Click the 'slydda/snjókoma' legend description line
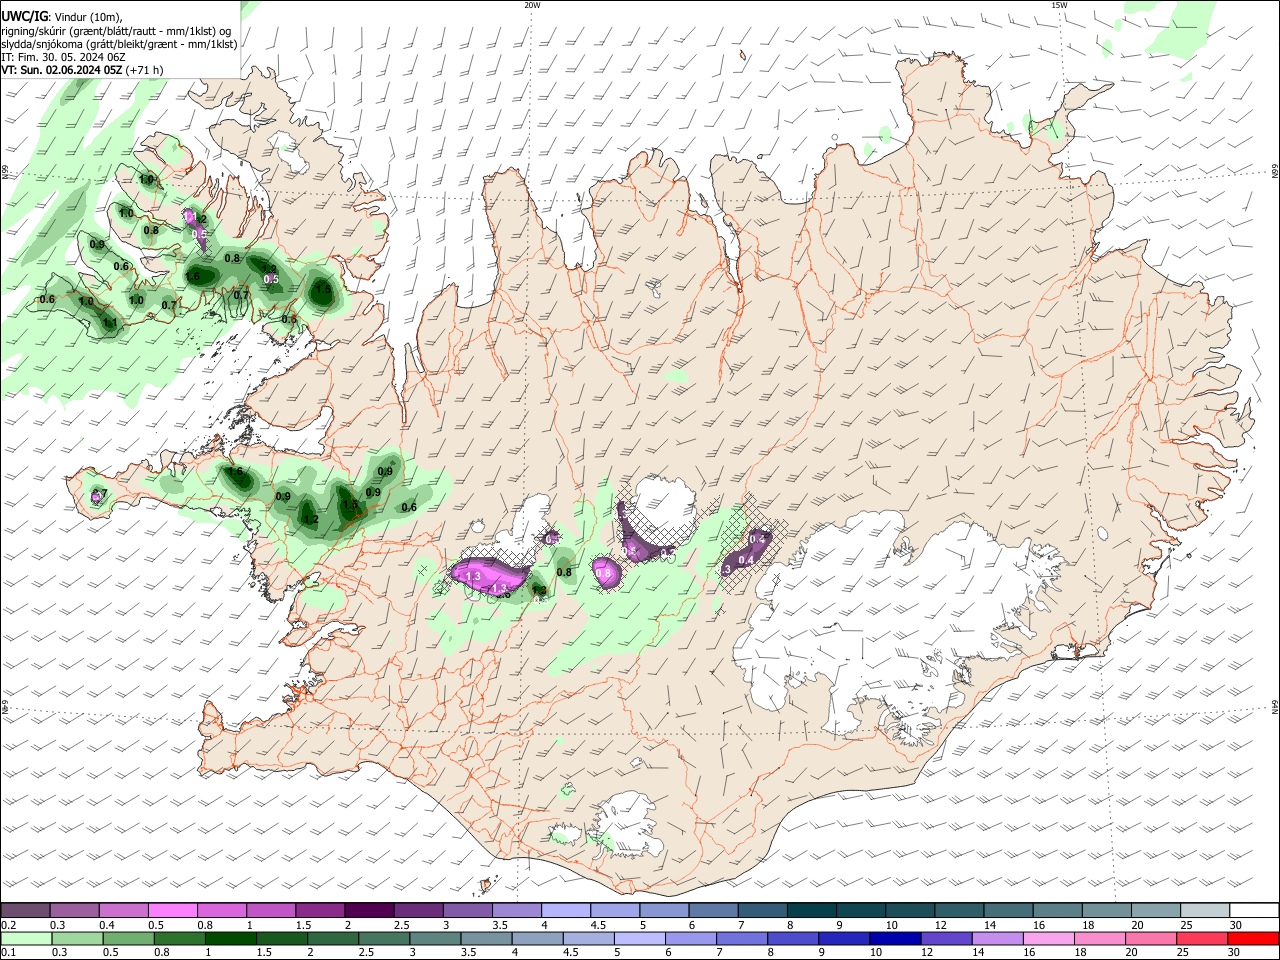Viewport: 1280px width, 960px height. 119,44
